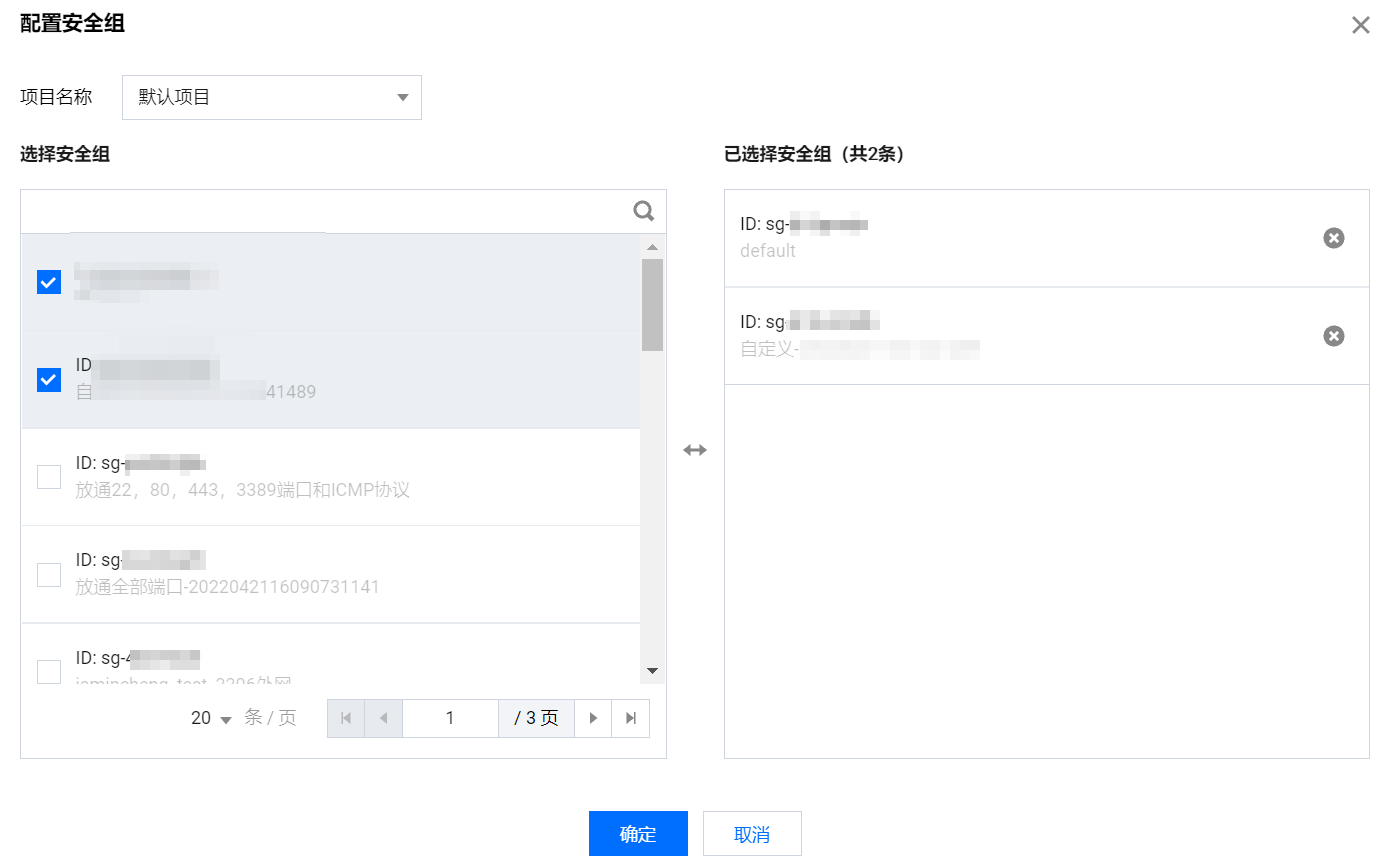1382x864 pixels.
Task: Close the 配置安全组 dialog
Action: pyautogui.click(x=1361, y=25)
